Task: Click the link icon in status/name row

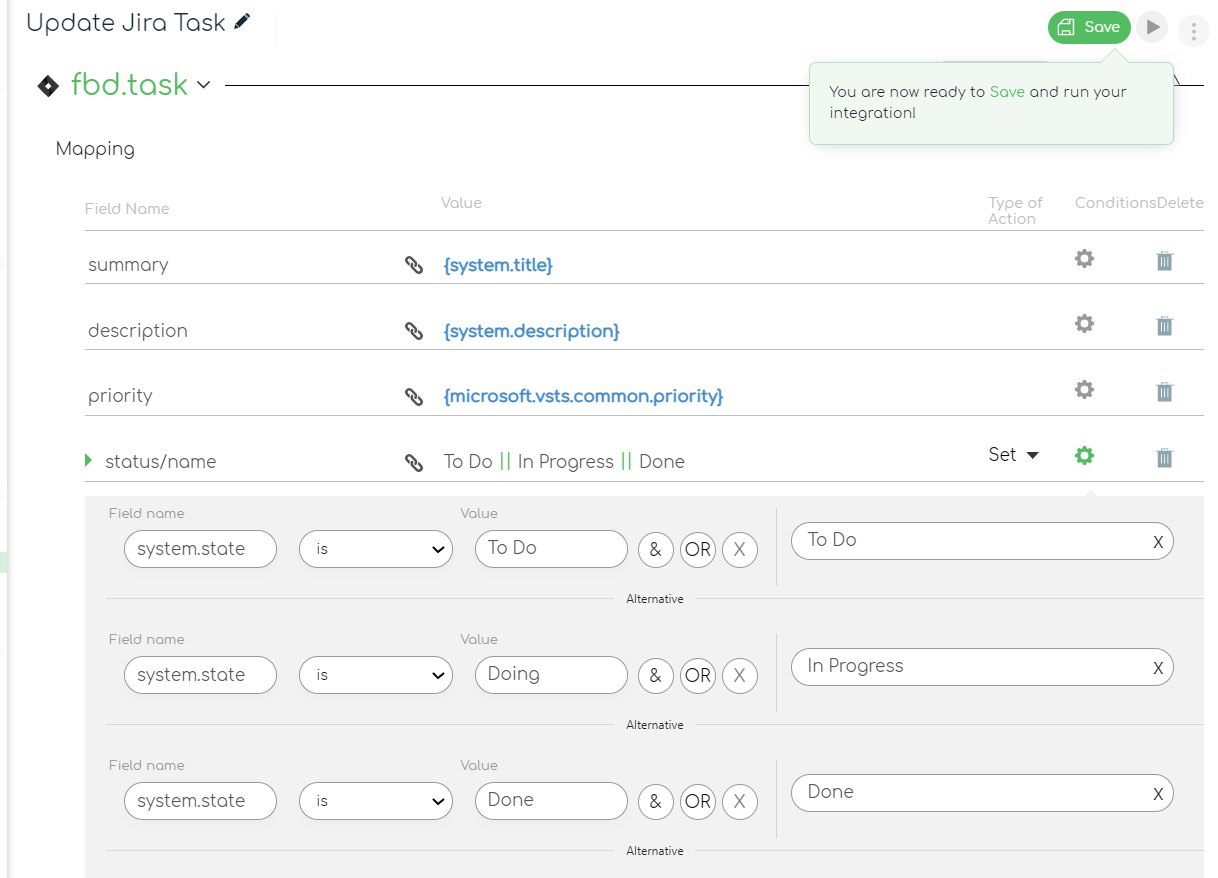Action: pos(414,462)
